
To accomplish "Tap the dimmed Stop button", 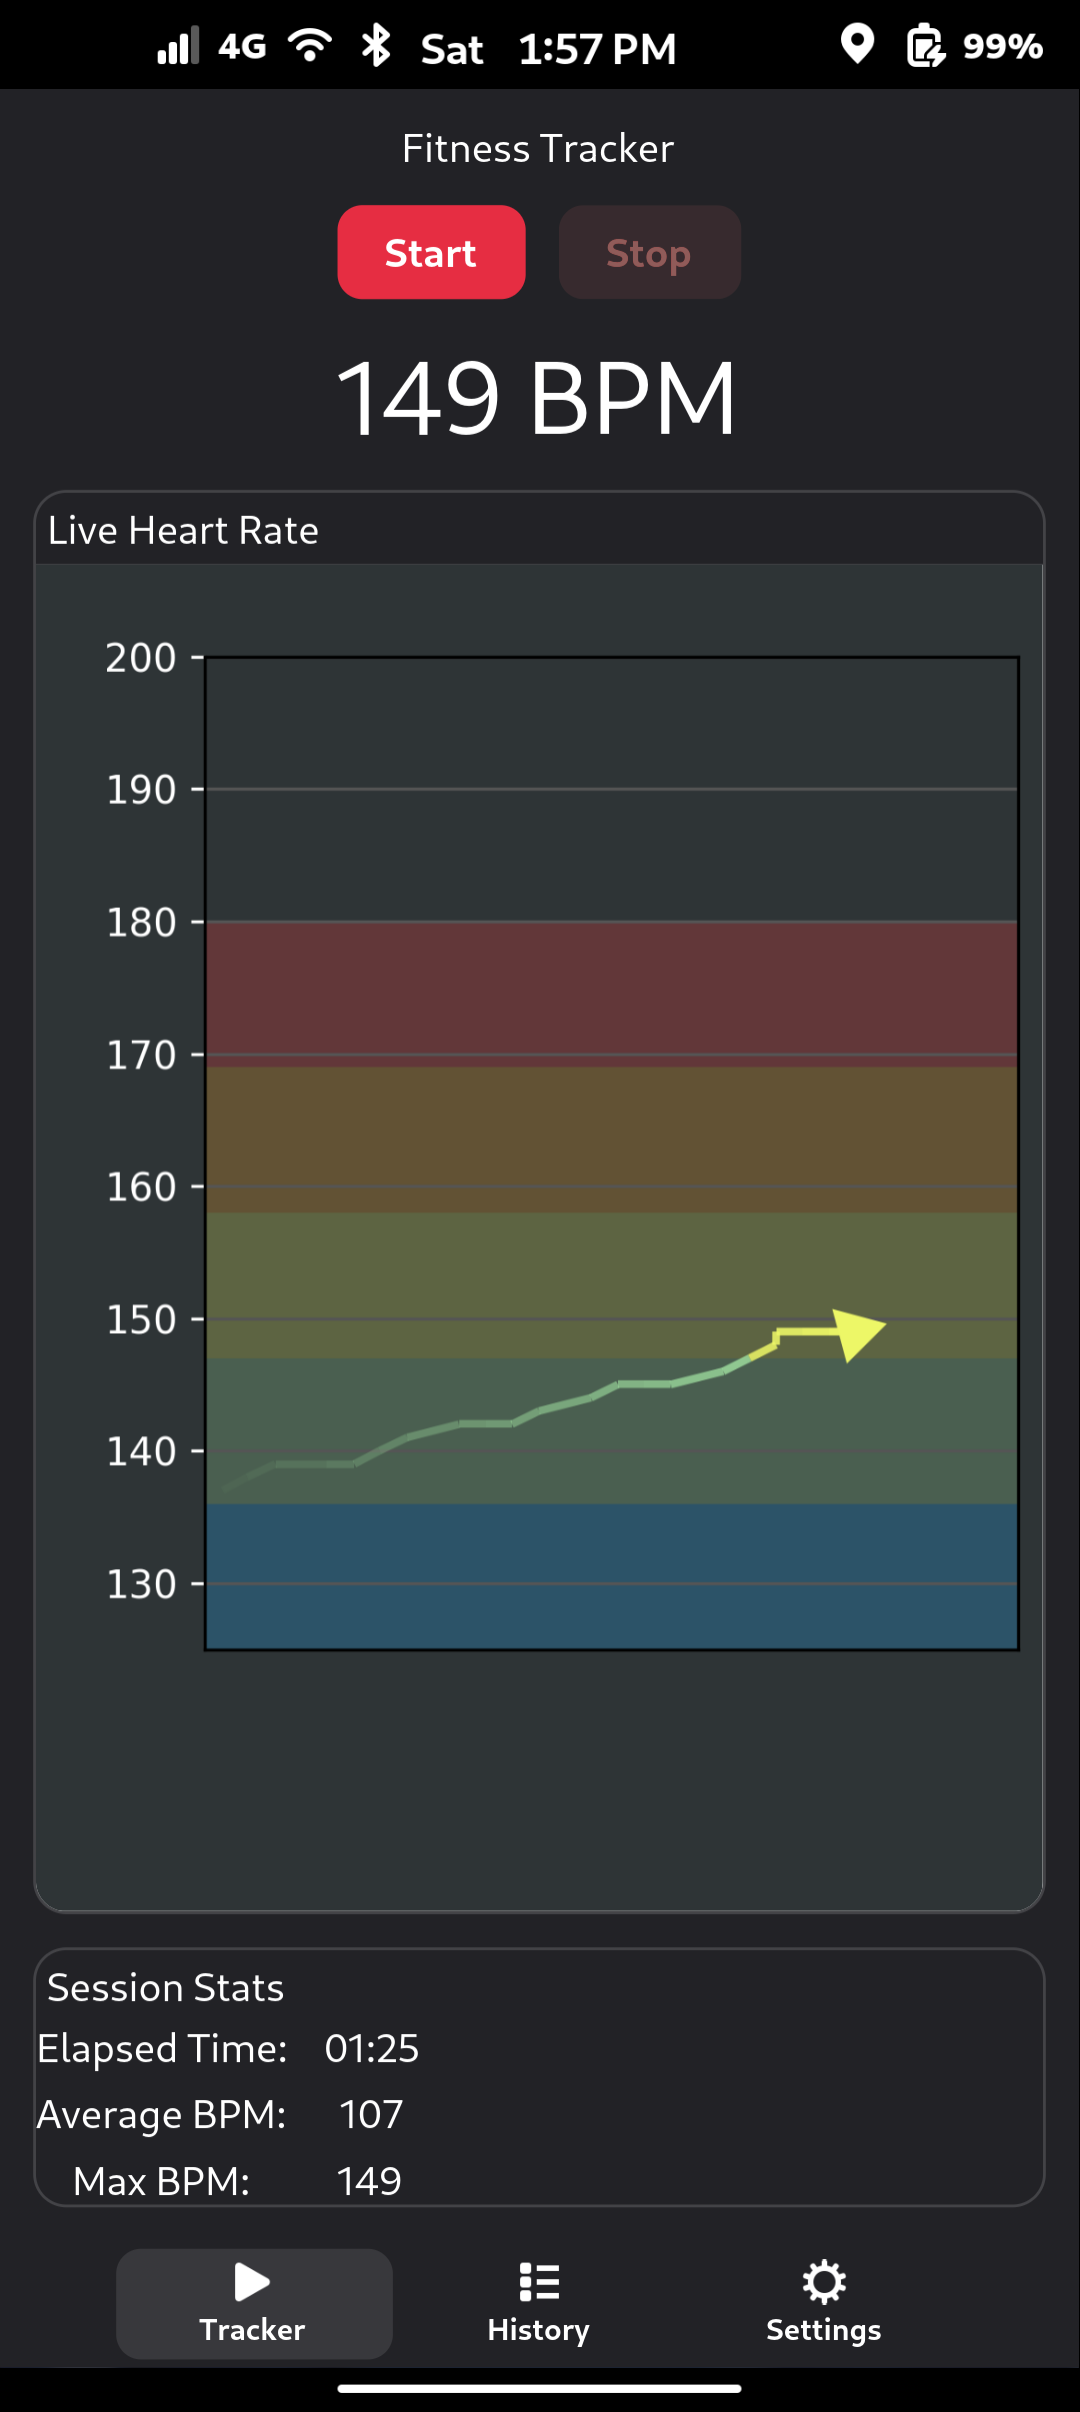I will pos(650,252).
